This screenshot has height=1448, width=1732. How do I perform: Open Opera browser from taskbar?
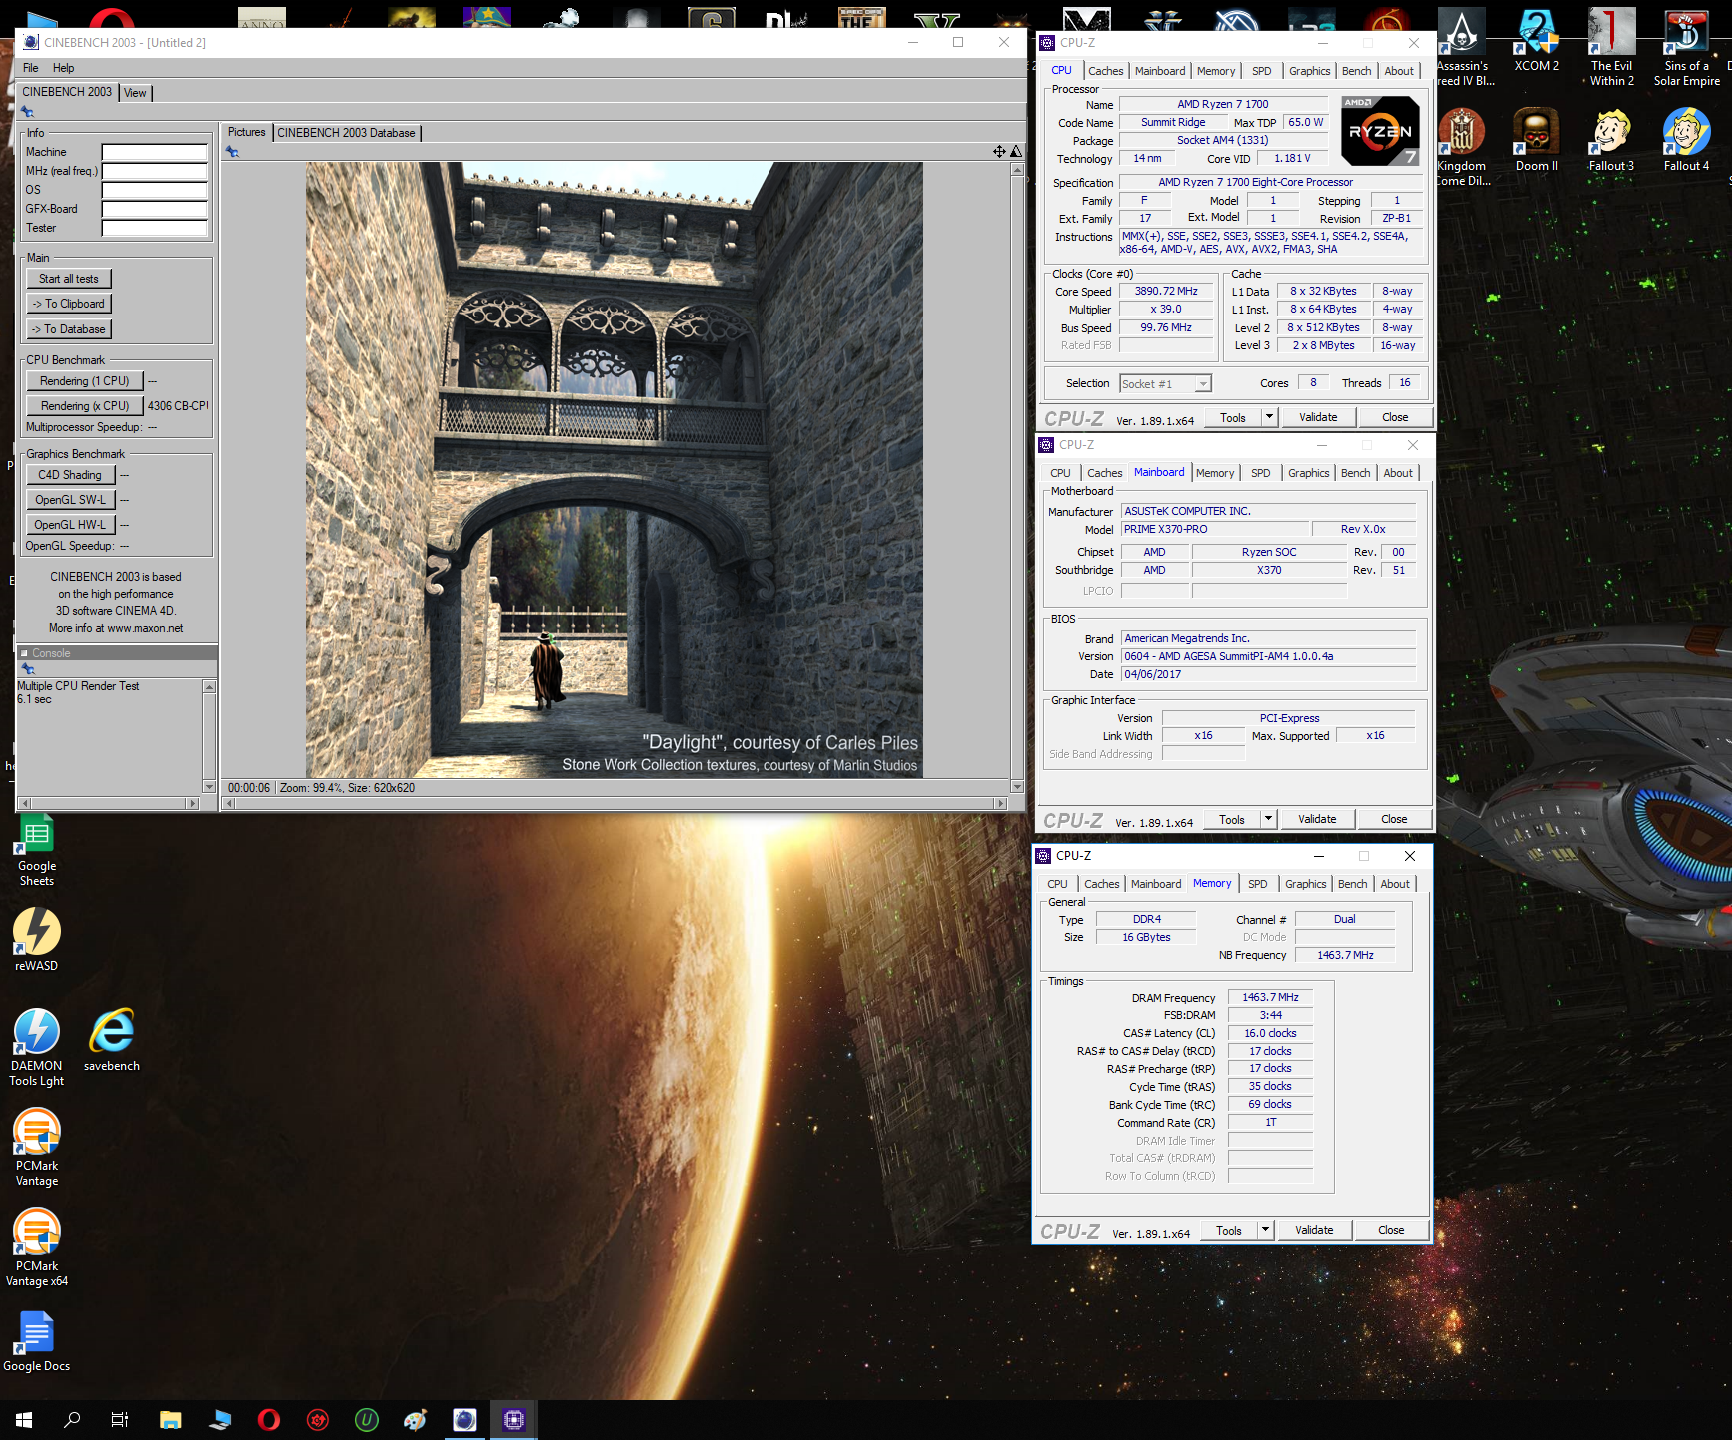point(269,1419)
